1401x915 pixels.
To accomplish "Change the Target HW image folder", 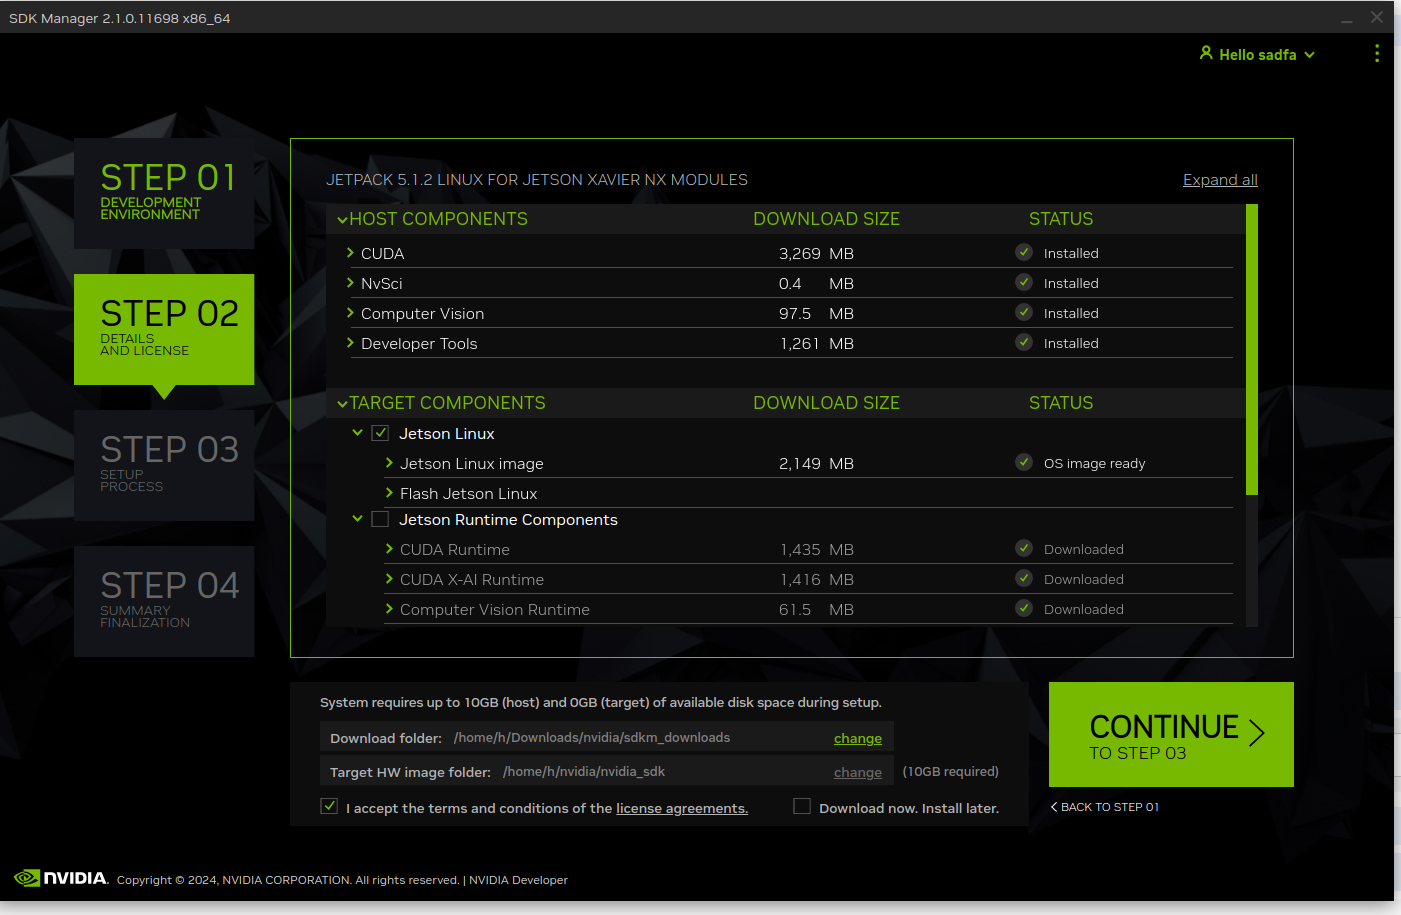I will pyautogui.click(x=858, y=772).
